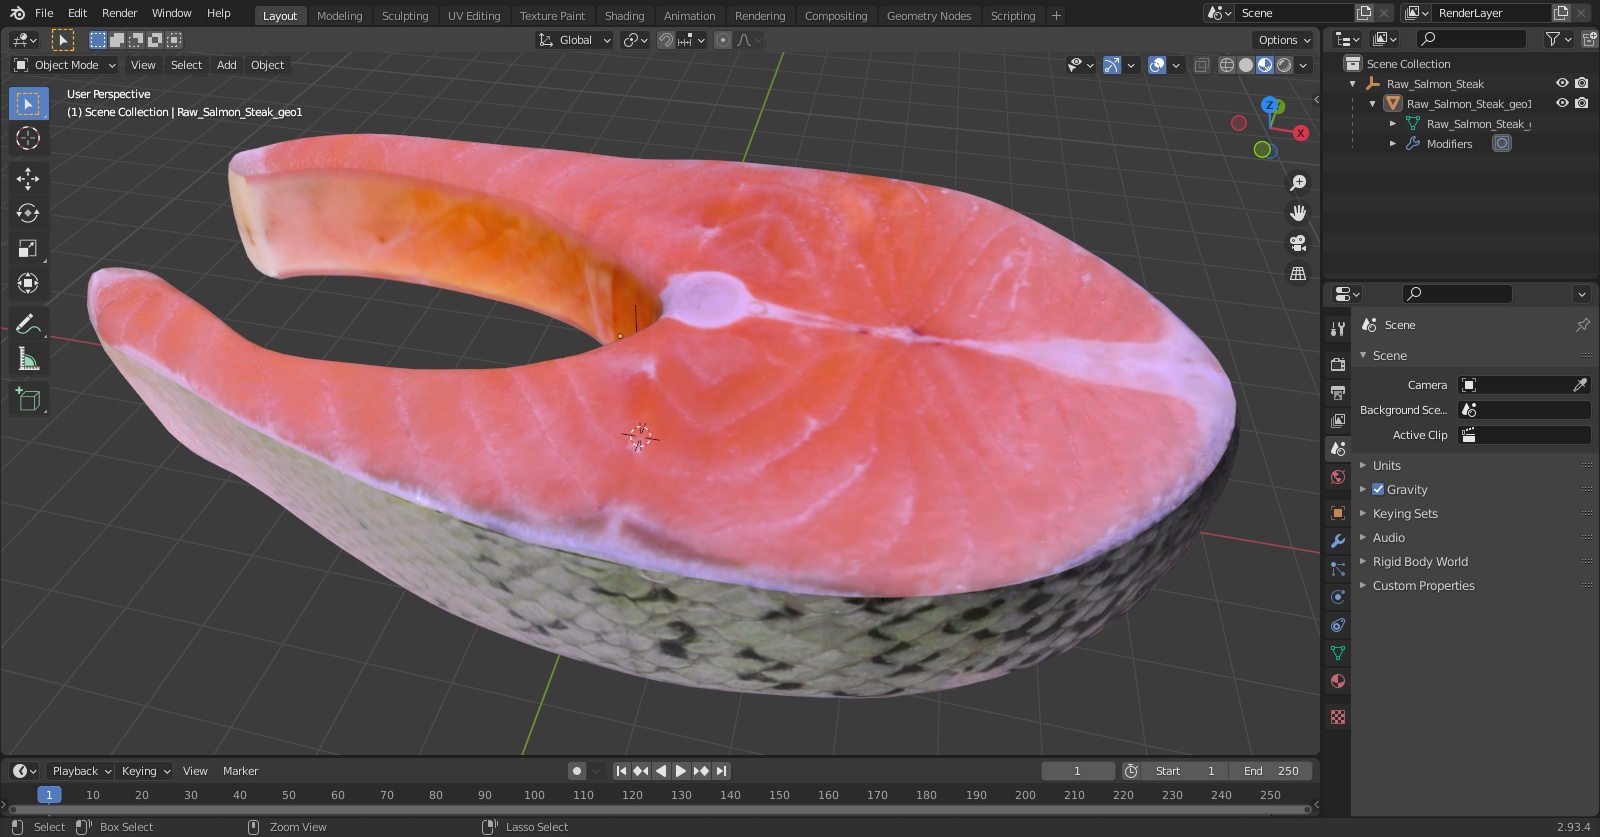Open the Modifier properties wrench tab
This screenshot has width=1600, height=837.
pyautogui.click(x=1338, y=541)
